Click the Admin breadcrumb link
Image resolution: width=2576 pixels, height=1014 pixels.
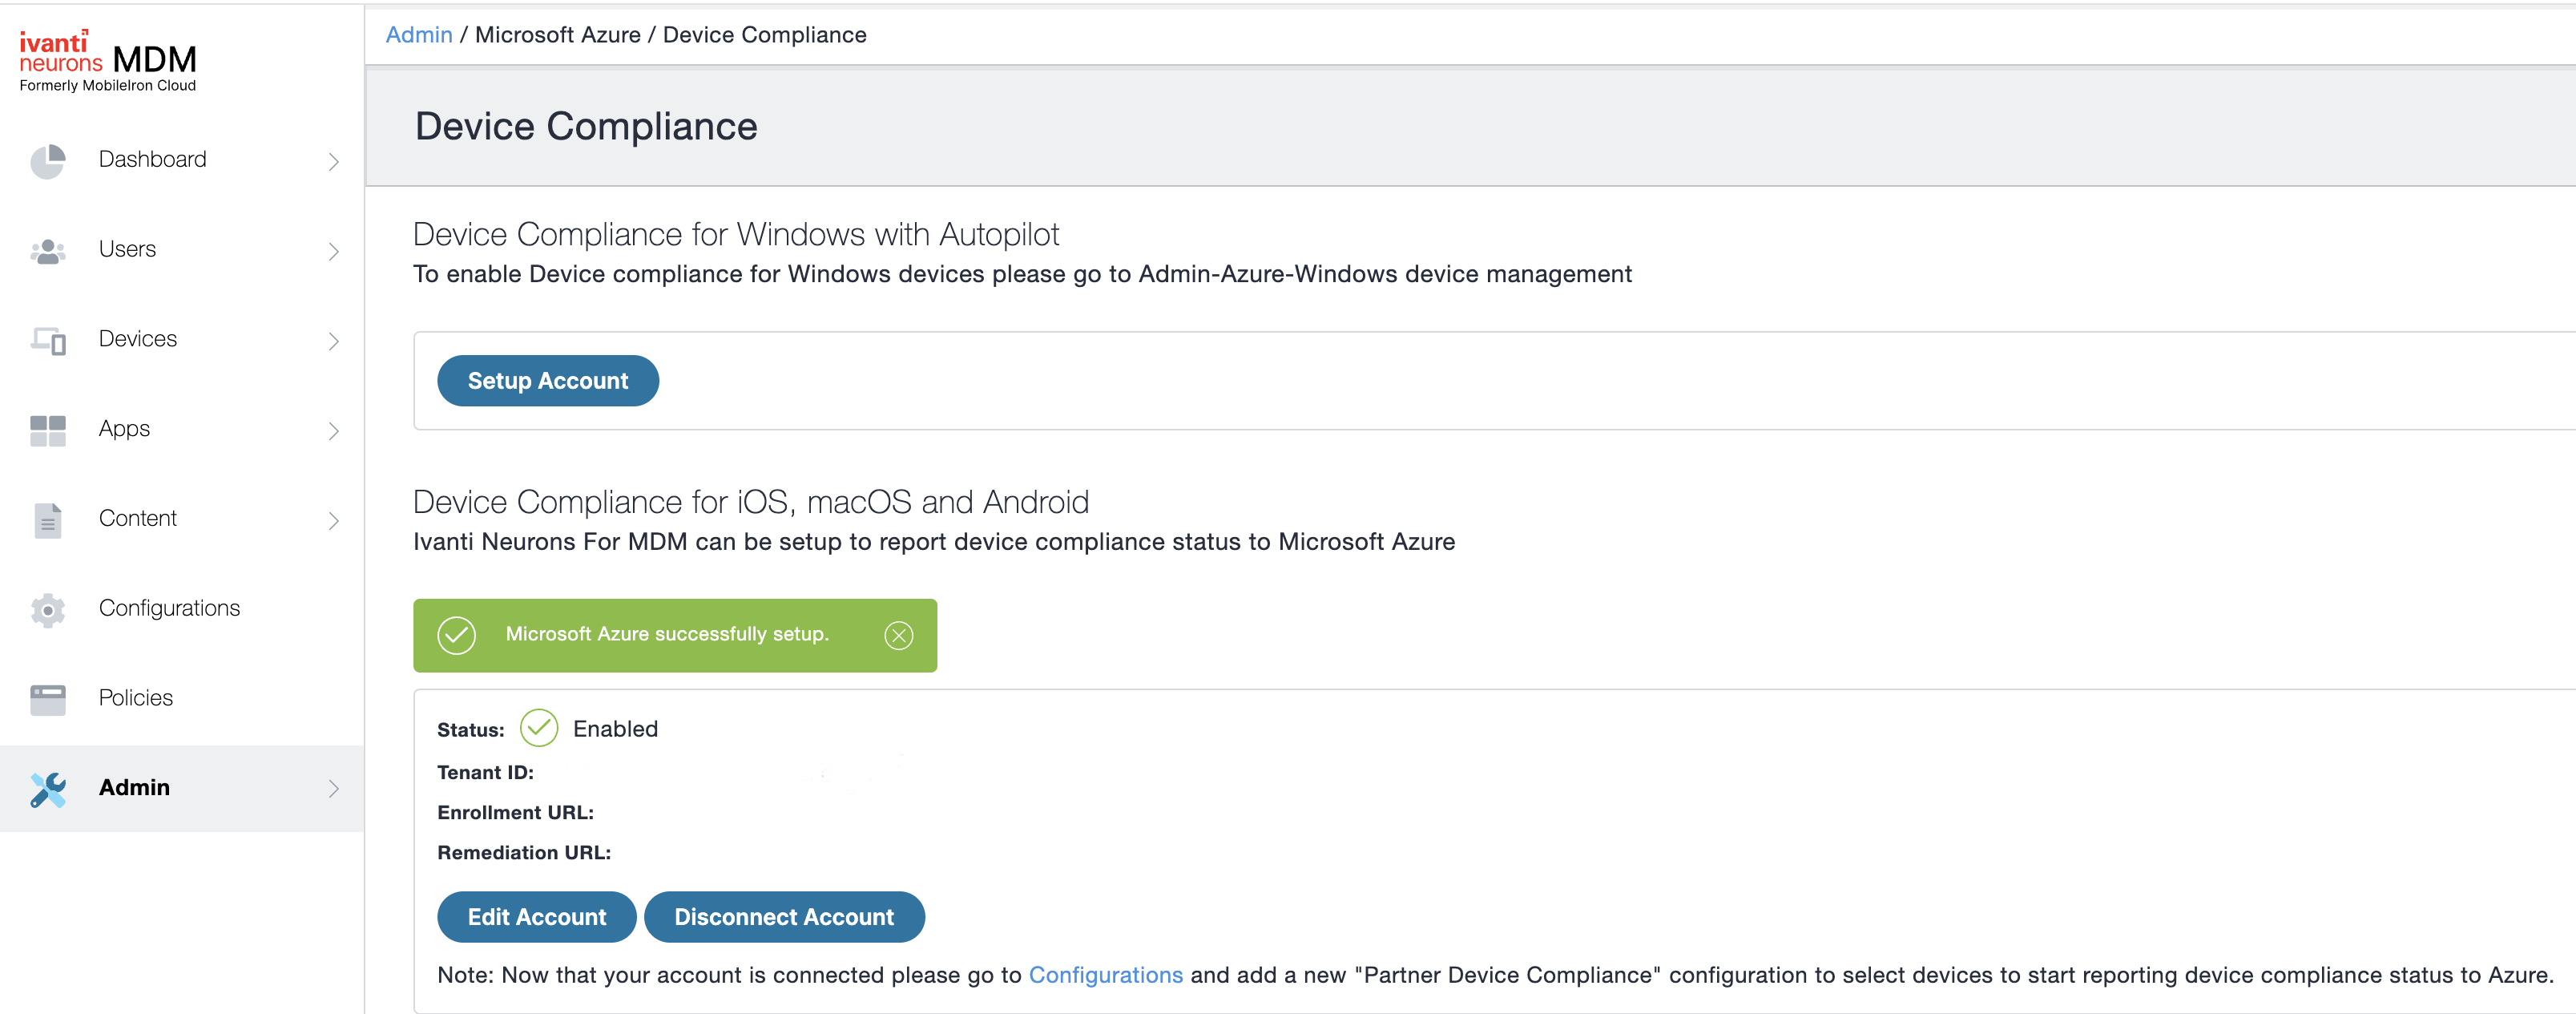(419, 35)
